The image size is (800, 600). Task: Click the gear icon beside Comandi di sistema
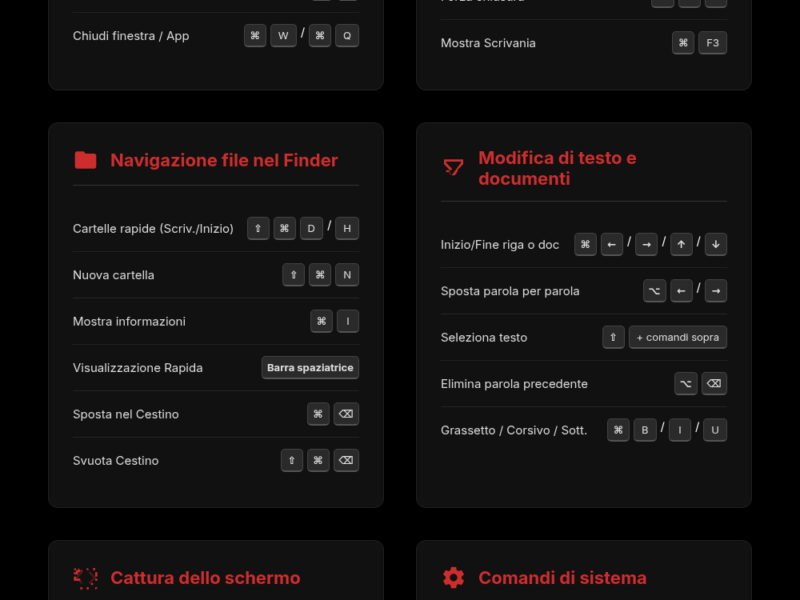click(453, 578)
